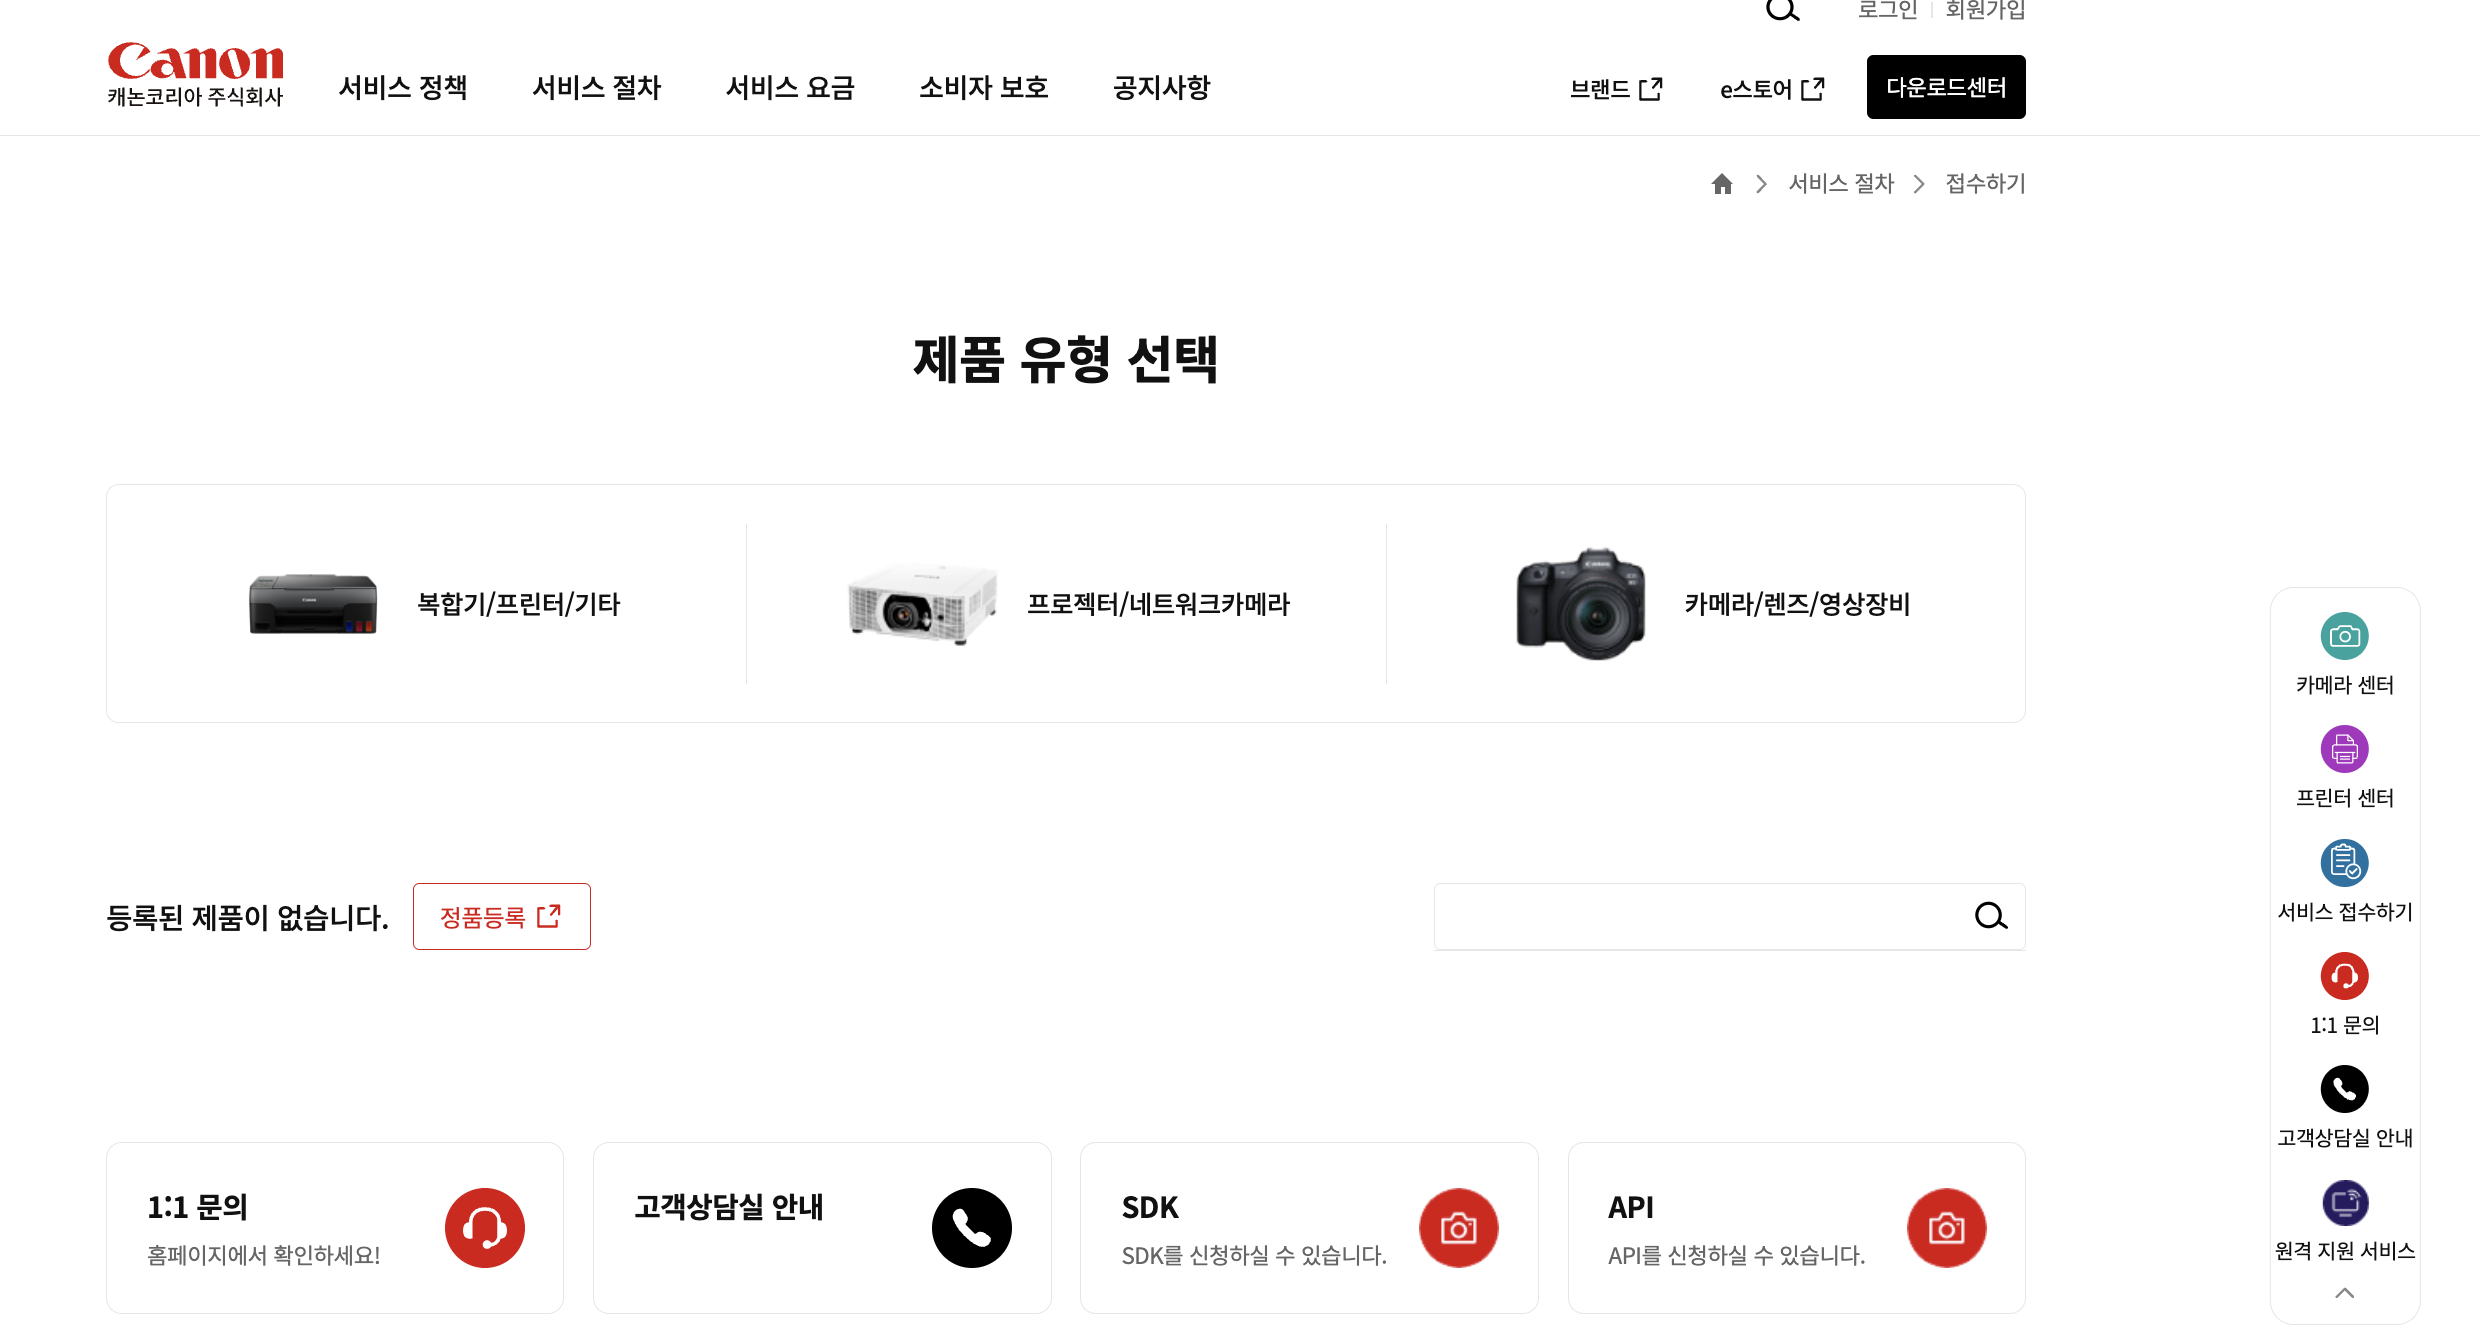Click the headset icon on the 1:1 문의 card
This screenshot has width=2480, height=1341.
click(484, 1227)
